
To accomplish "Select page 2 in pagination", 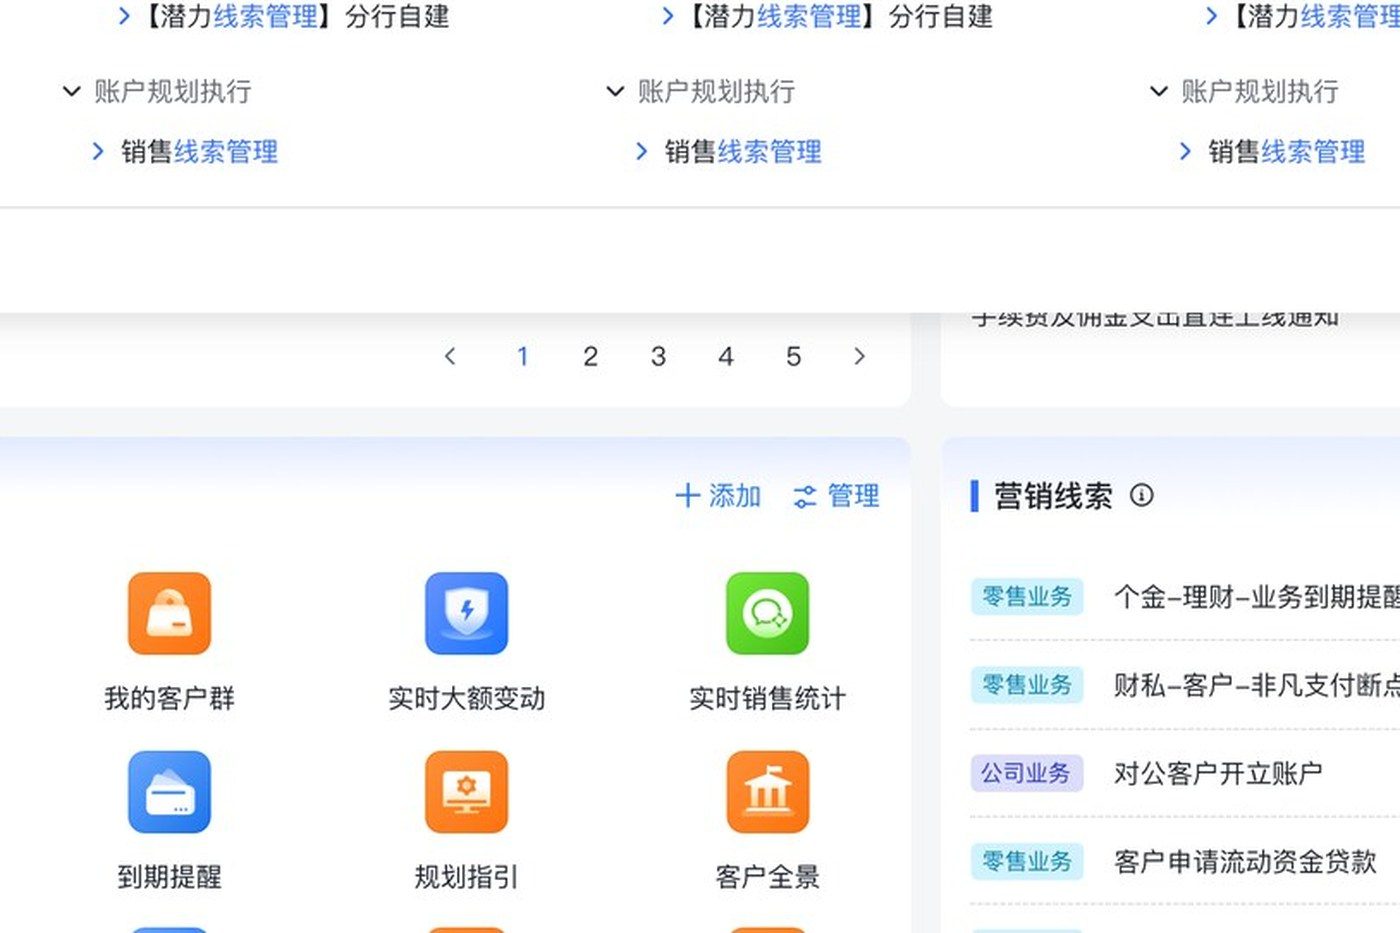I will [x=590, y=356].
